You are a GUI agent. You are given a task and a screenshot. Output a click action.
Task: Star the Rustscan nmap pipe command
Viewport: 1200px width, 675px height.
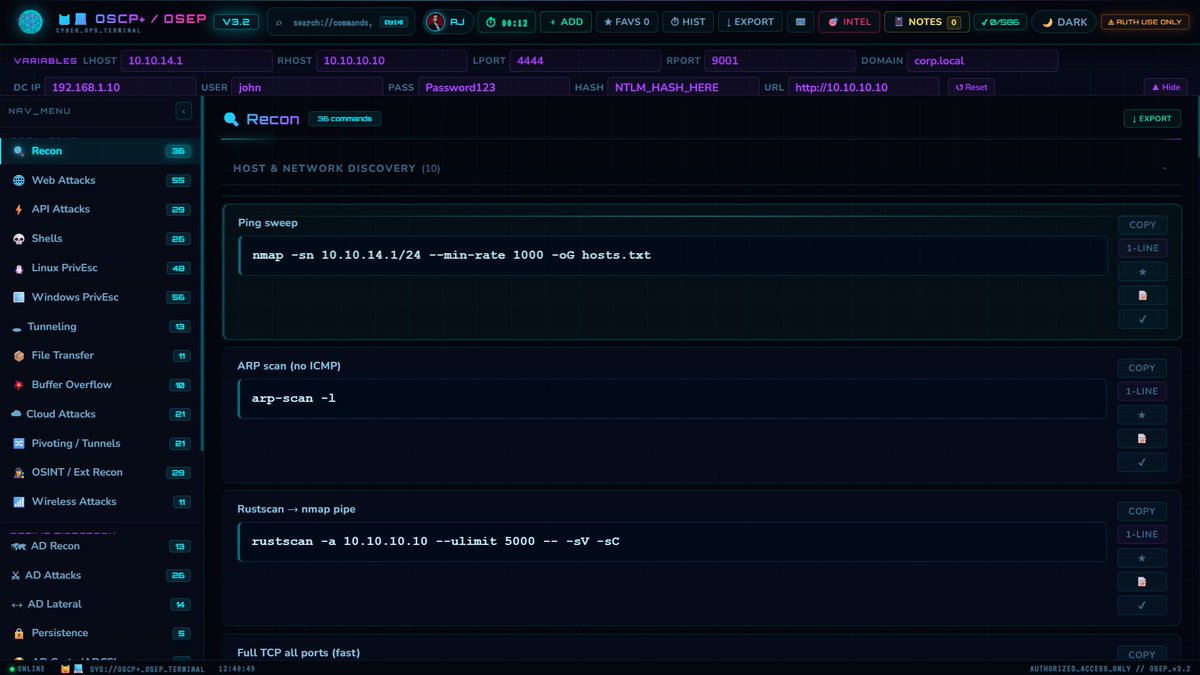[1142, 557]
